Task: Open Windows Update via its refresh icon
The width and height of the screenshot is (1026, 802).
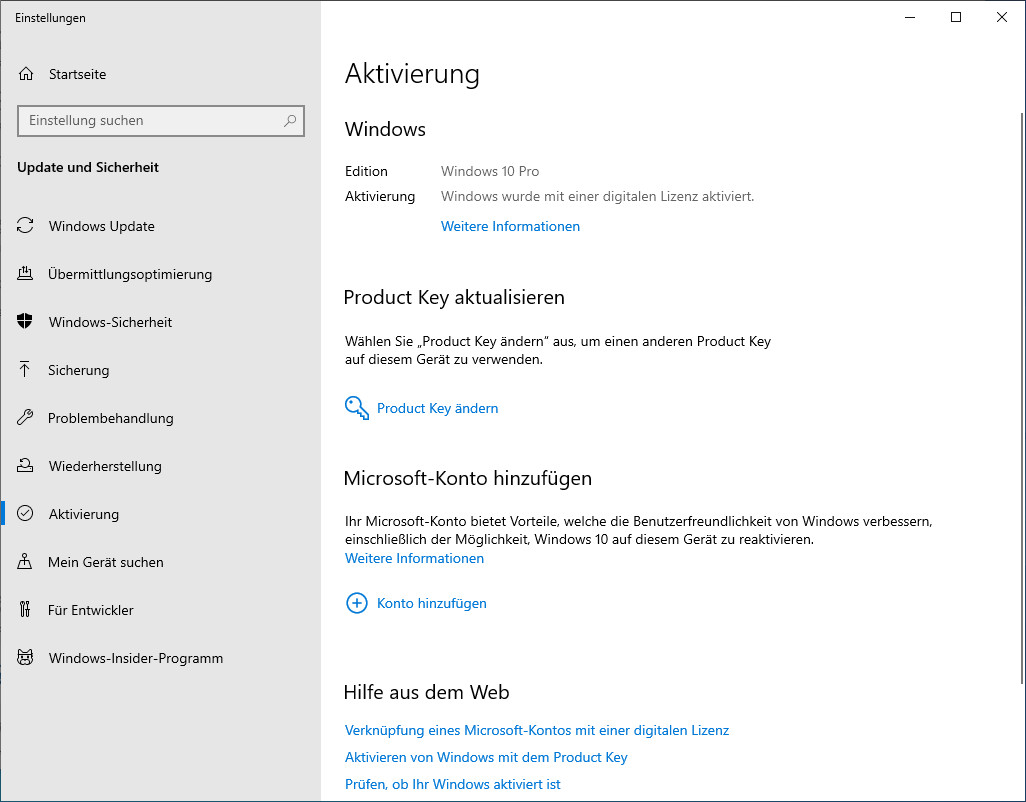Action: [x=25, y=226]
